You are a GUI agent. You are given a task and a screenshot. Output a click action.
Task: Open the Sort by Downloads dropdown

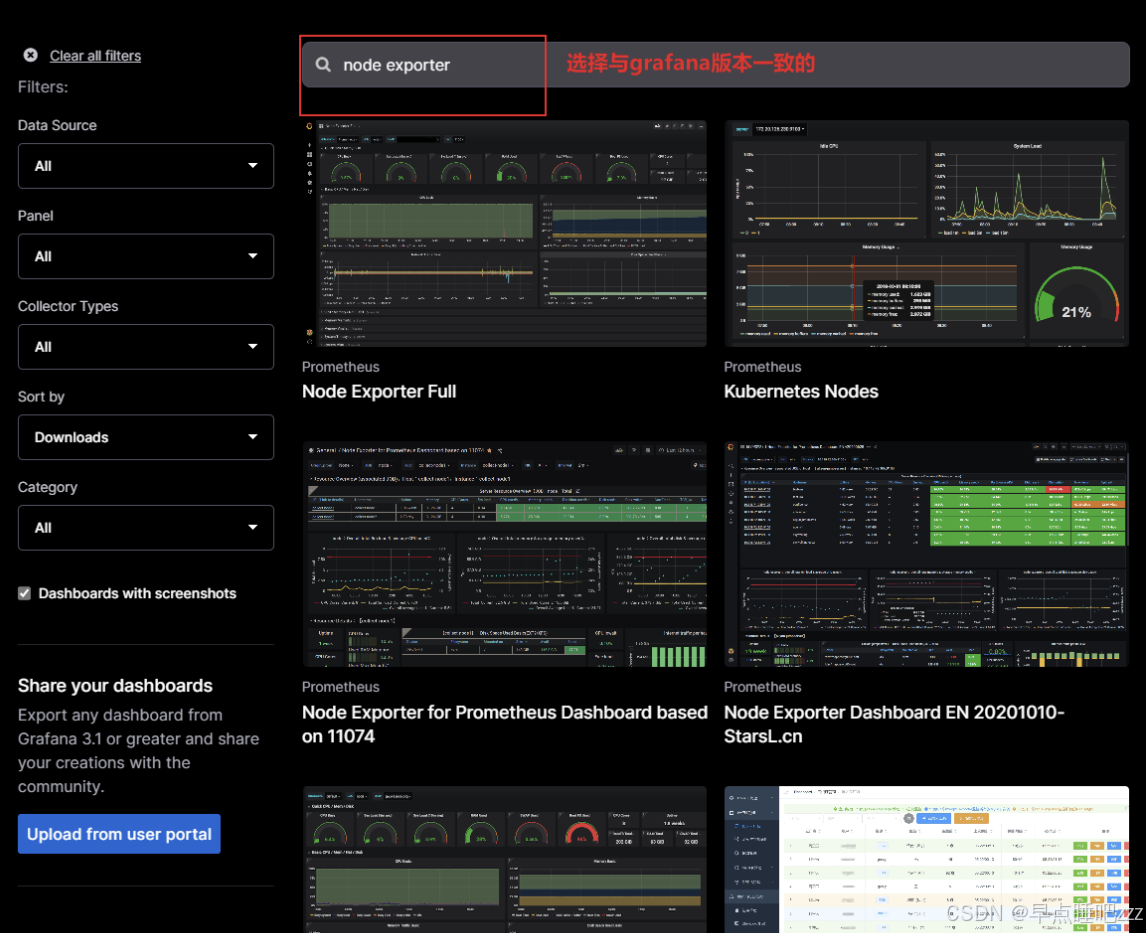(x=146, y=437)
